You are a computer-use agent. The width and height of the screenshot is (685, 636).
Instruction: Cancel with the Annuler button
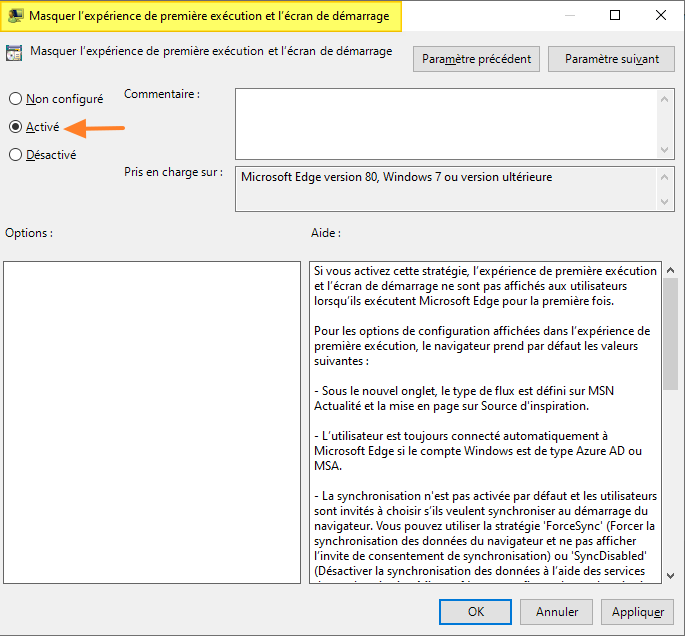click(556, 612)
